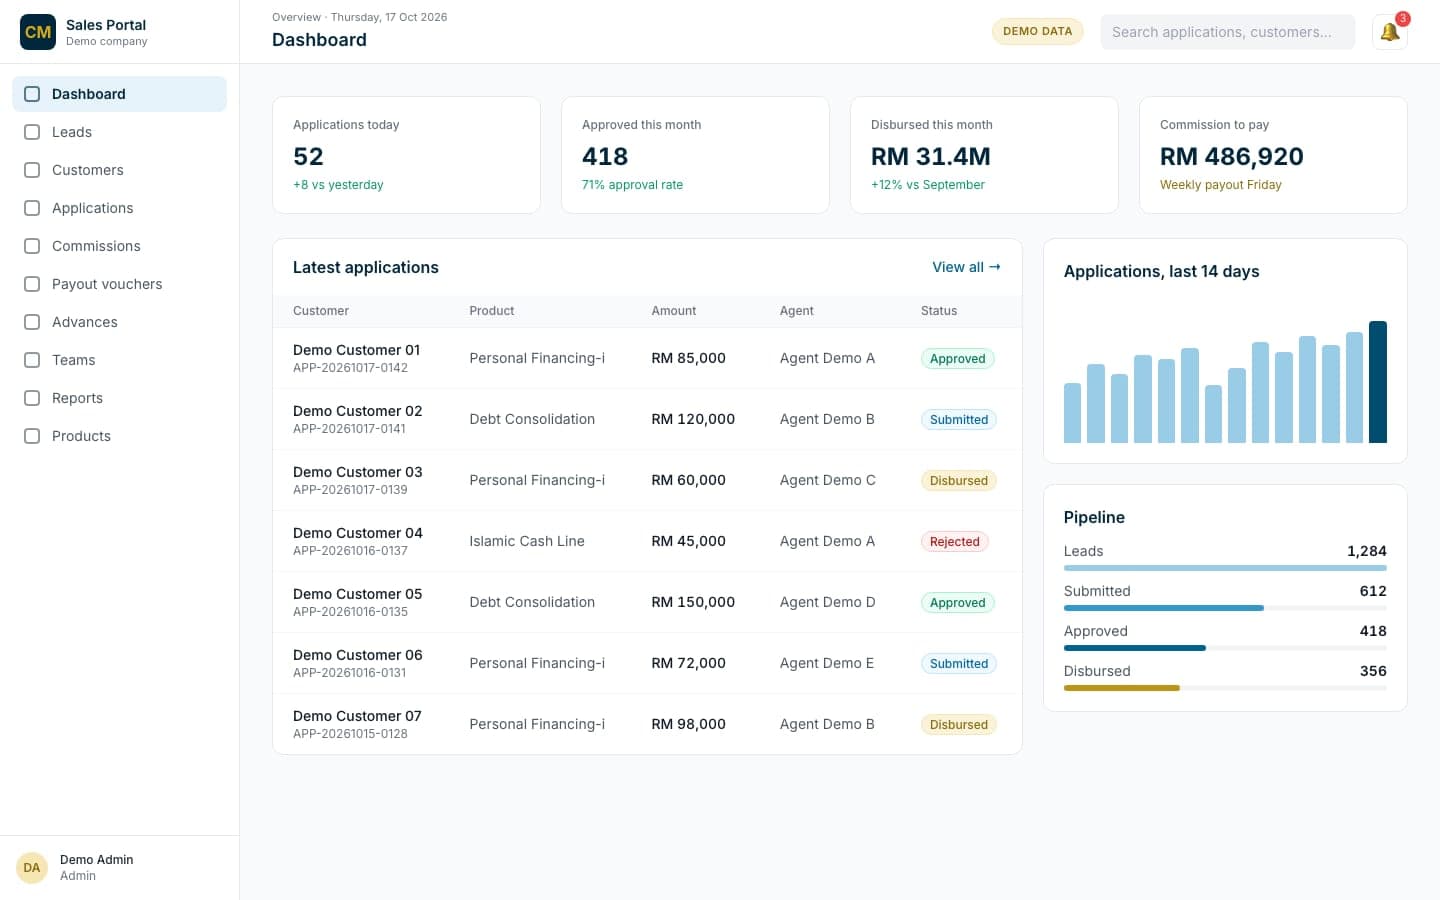The image size is (1440, 900).
Task: Open Customers in sidebar
Action: pyautogui.click(x=119, y=170)
